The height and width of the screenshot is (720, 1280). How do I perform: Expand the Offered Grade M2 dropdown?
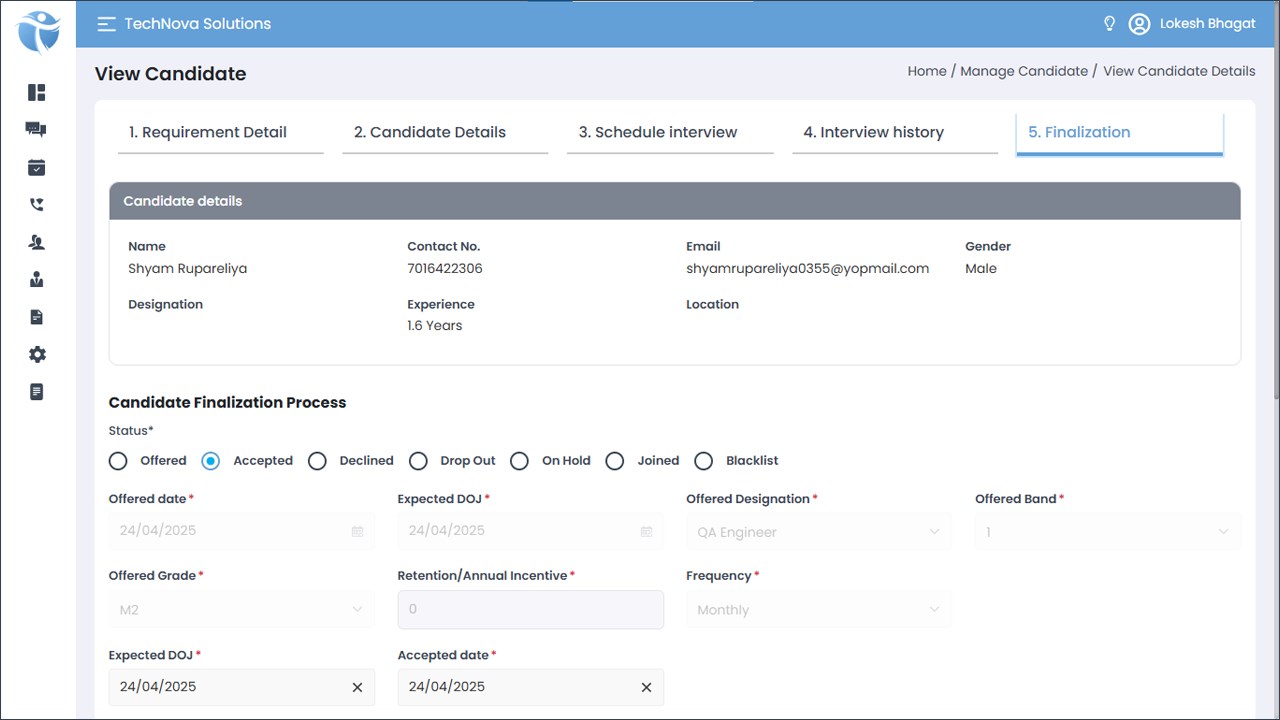click(242, 609)
